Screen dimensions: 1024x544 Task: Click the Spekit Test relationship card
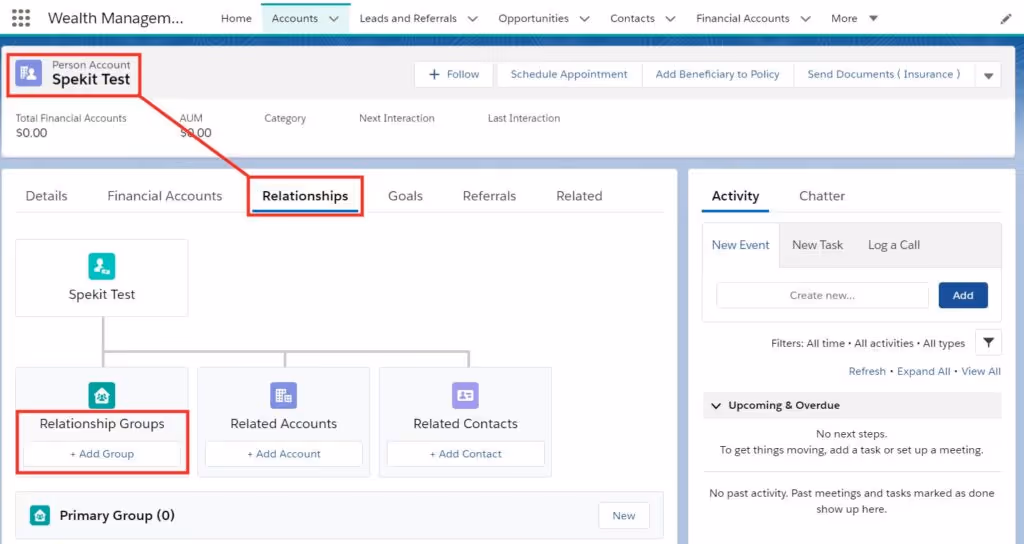(x=102, y=278)
